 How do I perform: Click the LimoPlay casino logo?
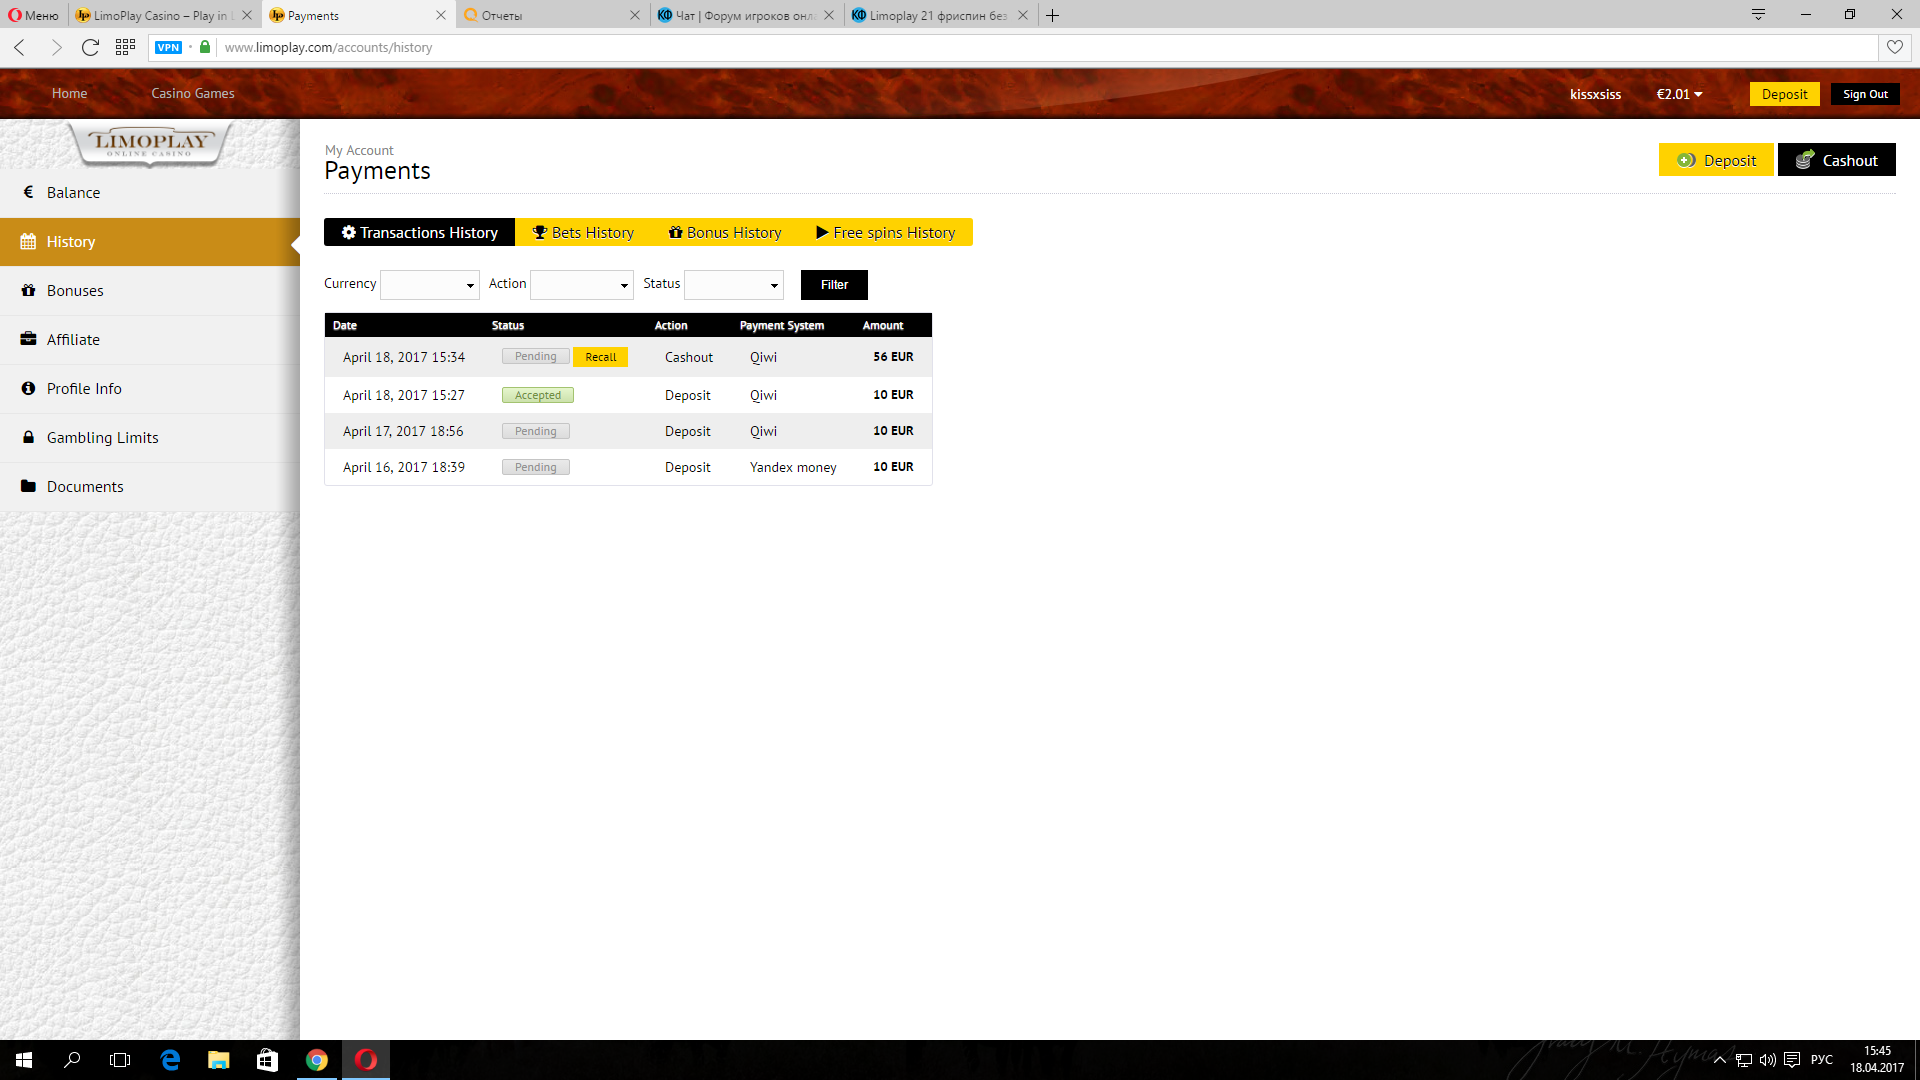(x=150, y=143)
